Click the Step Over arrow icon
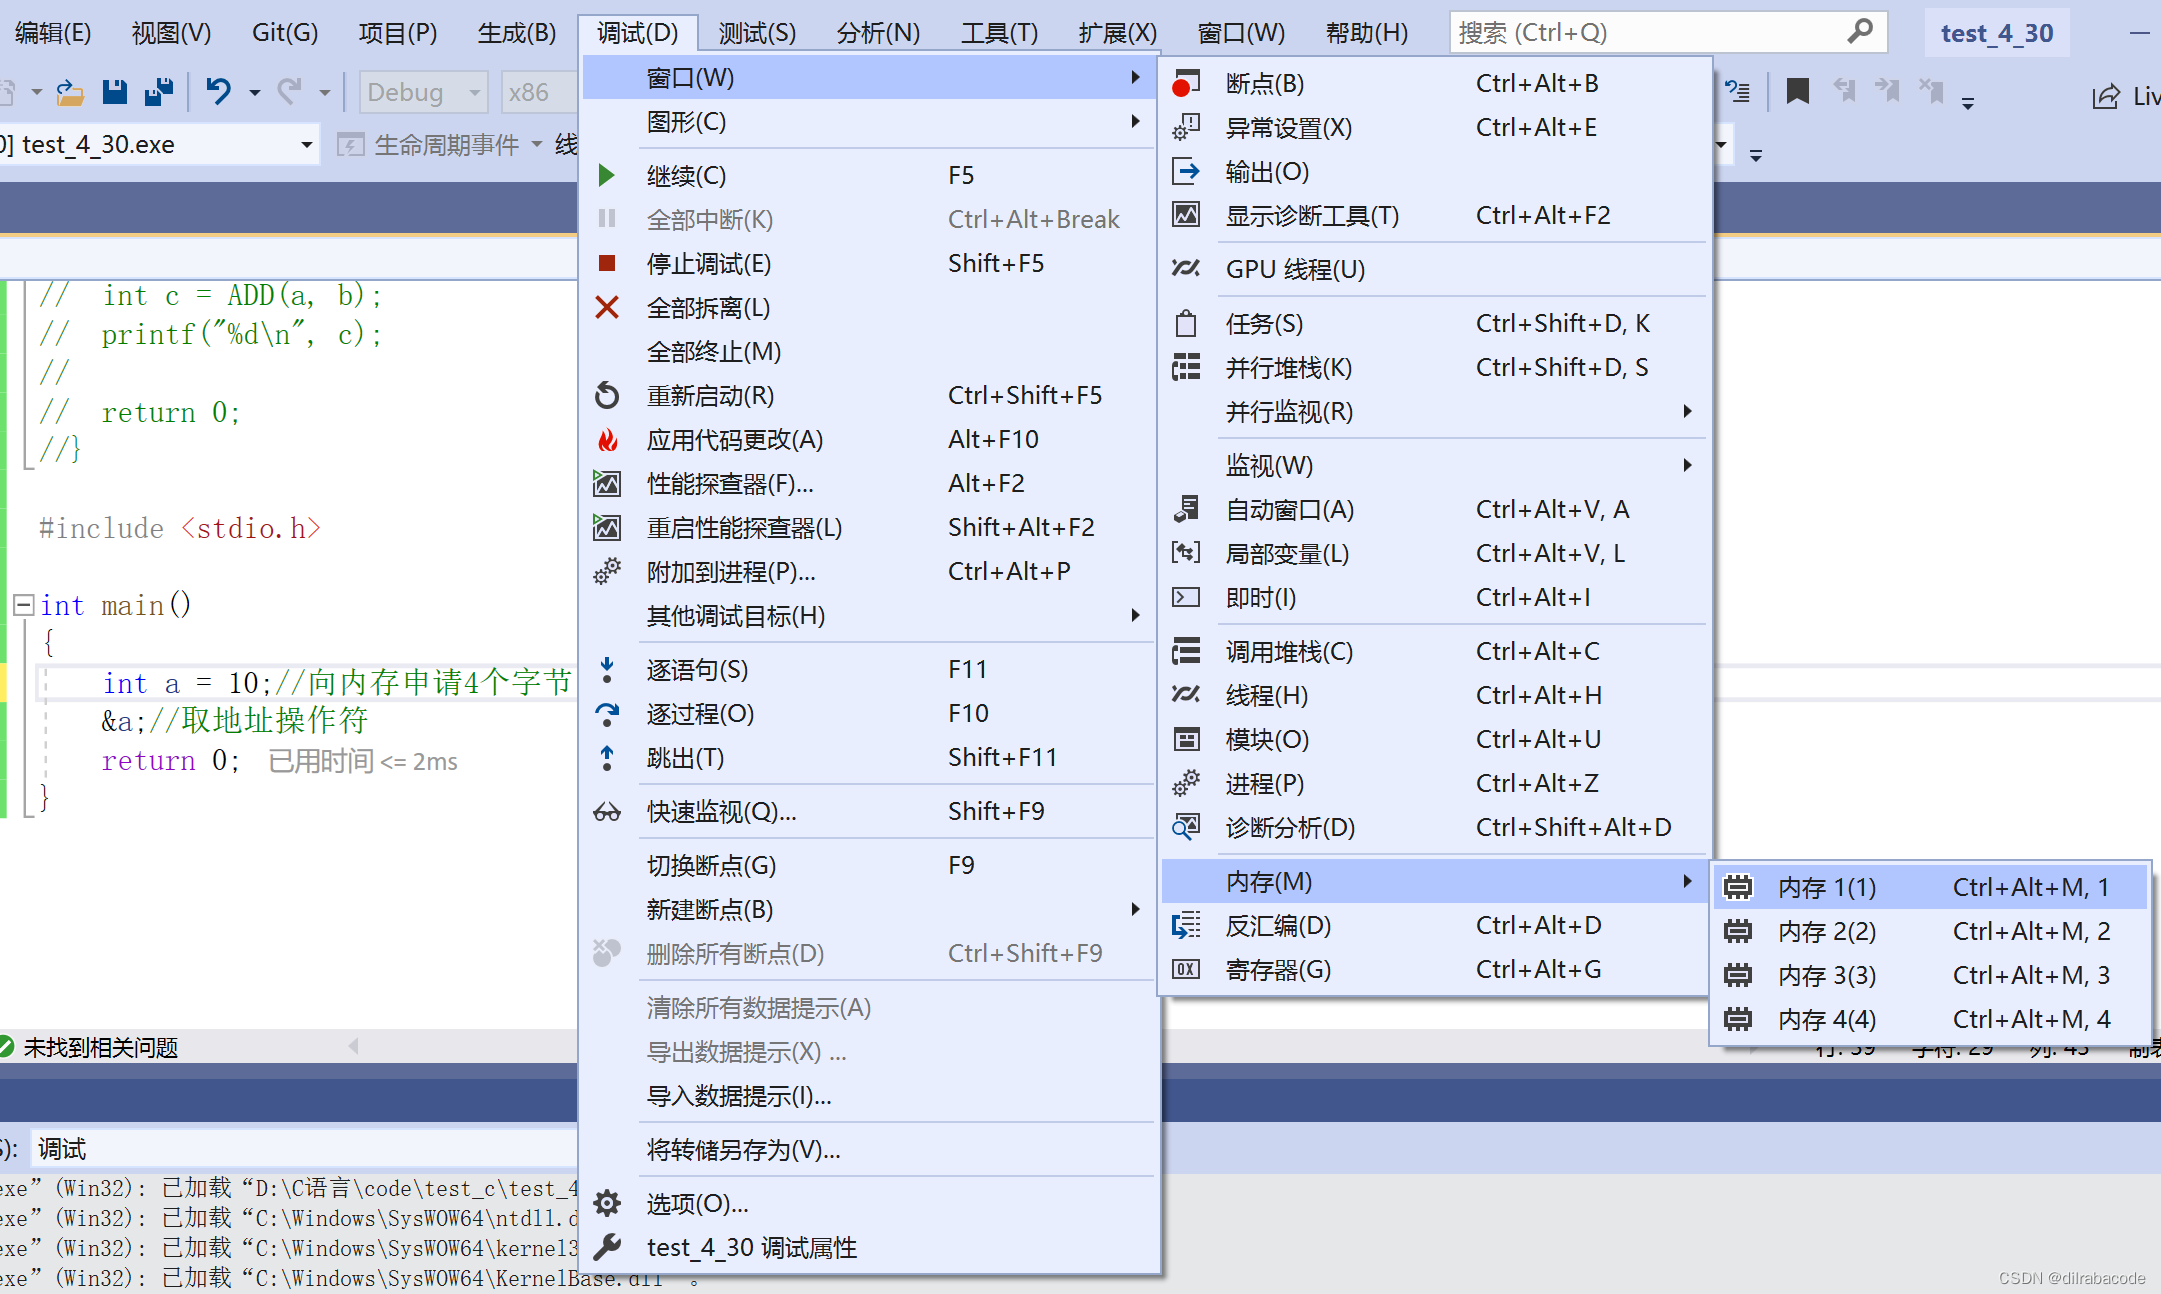The height and width of the screenshot is (1294, 2161). [606, 714]
